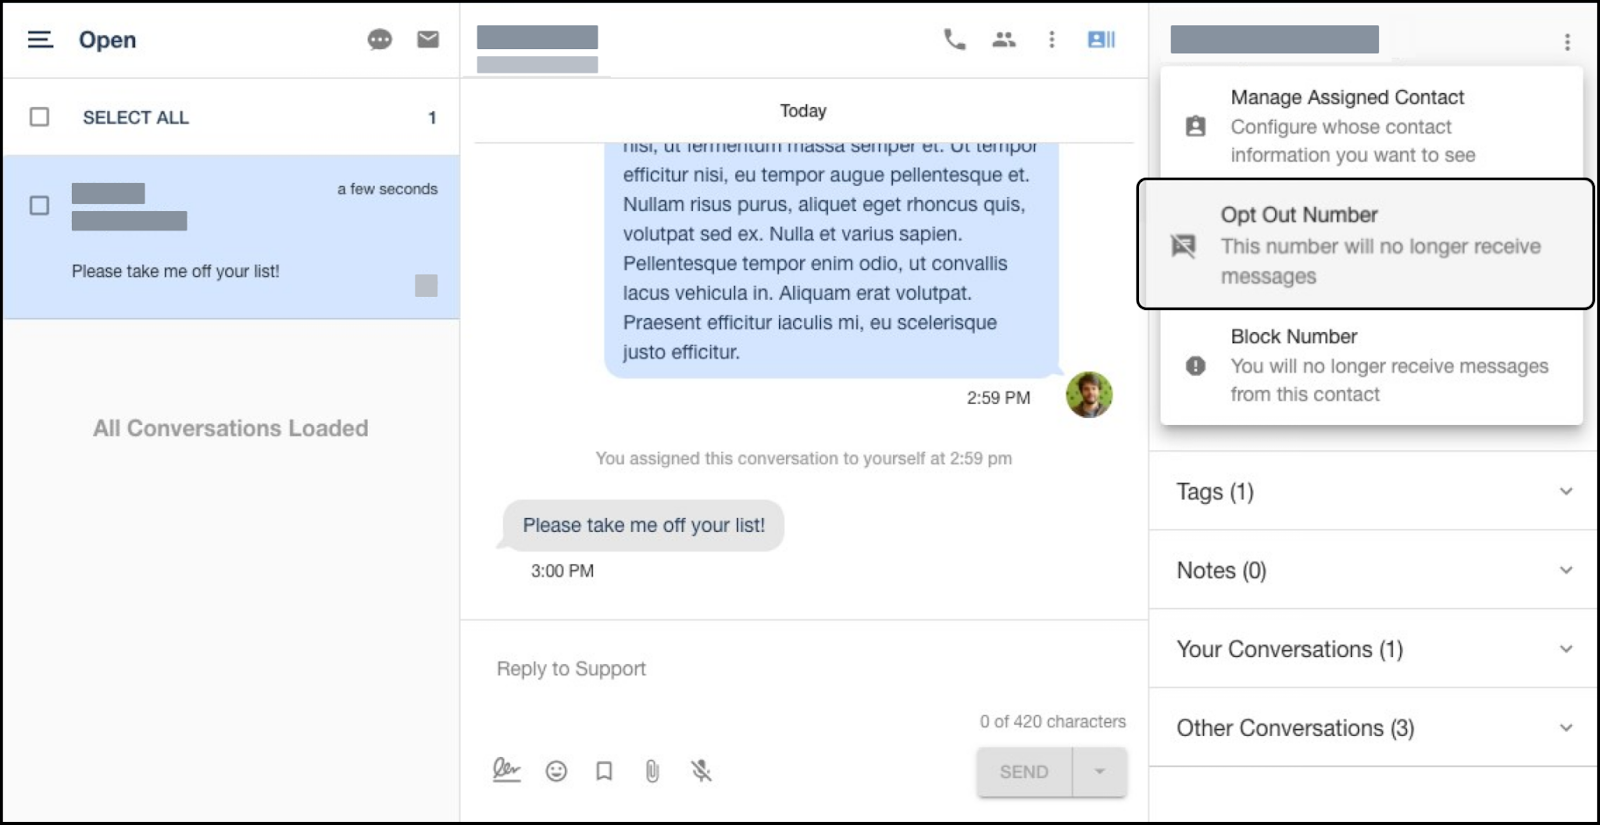
Task: Insert an emoji into the reply
Action: (556, 771)
